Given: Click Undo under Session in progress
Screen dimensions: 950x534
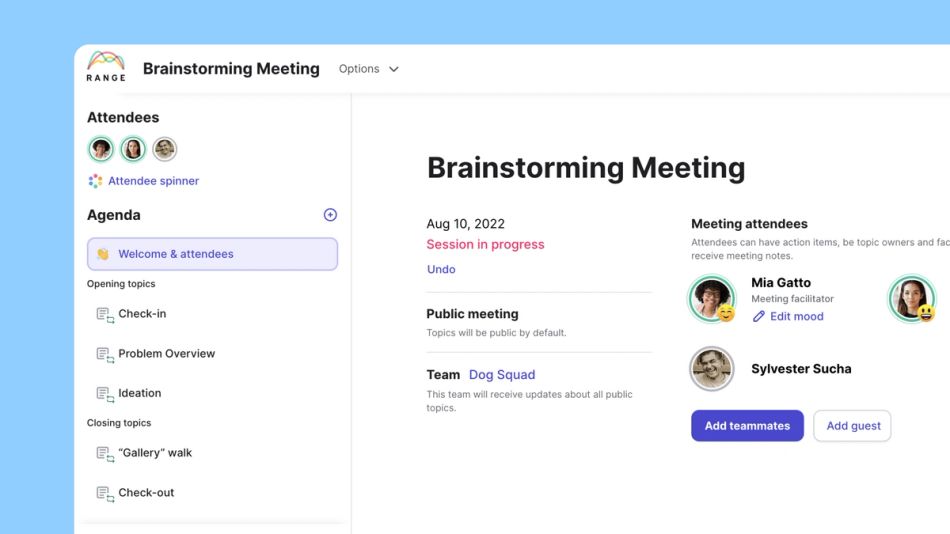Looking at the screenshot, I should click(441, 269).
